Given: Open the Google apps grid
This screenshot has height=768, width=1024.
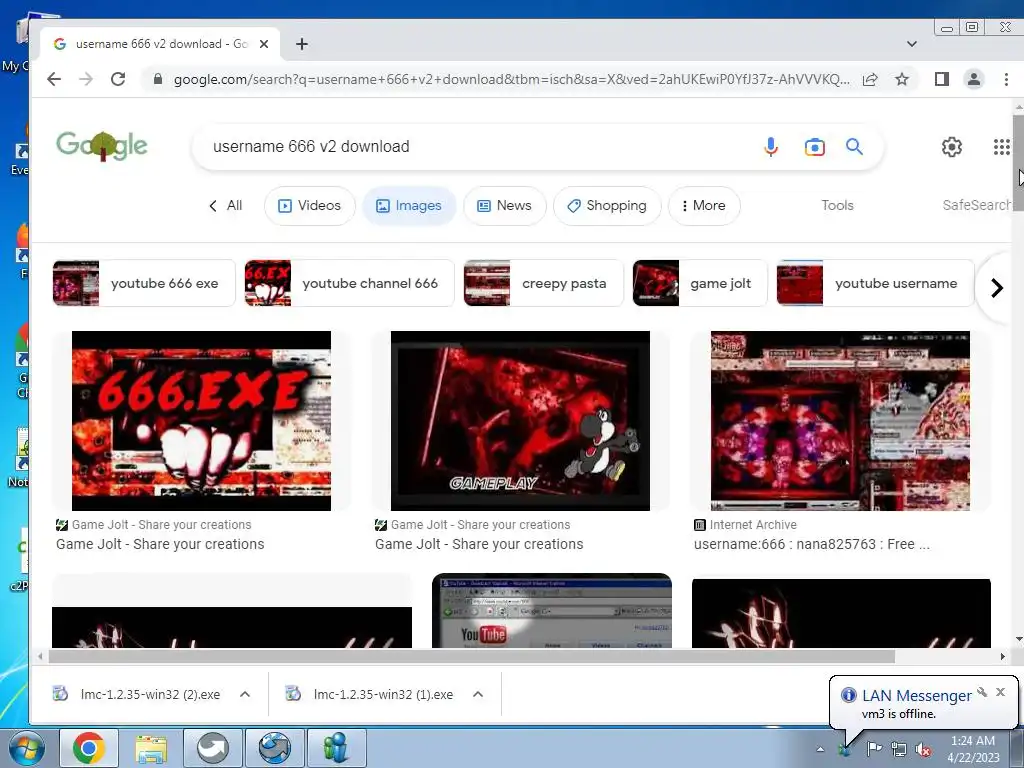Looking at the screenshot, I should (x=1001, y=147).
